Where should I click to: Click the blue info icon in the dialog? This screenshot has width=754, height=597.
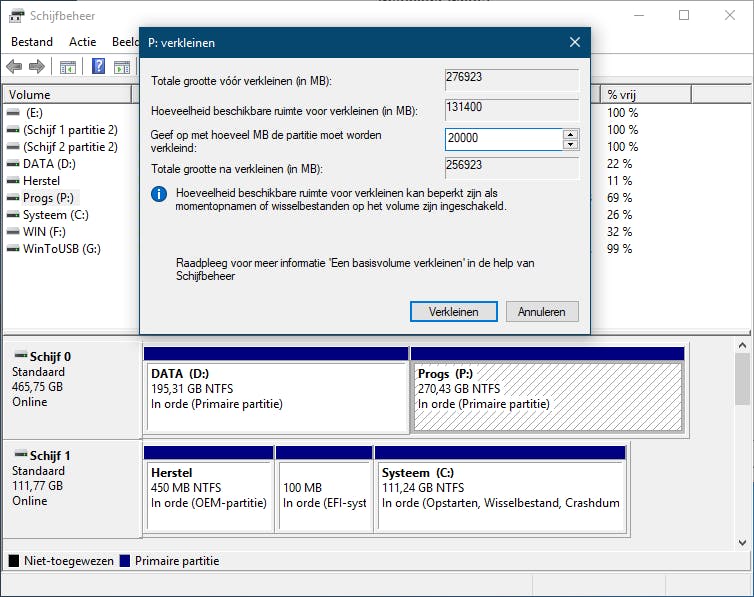coord(159,194)
